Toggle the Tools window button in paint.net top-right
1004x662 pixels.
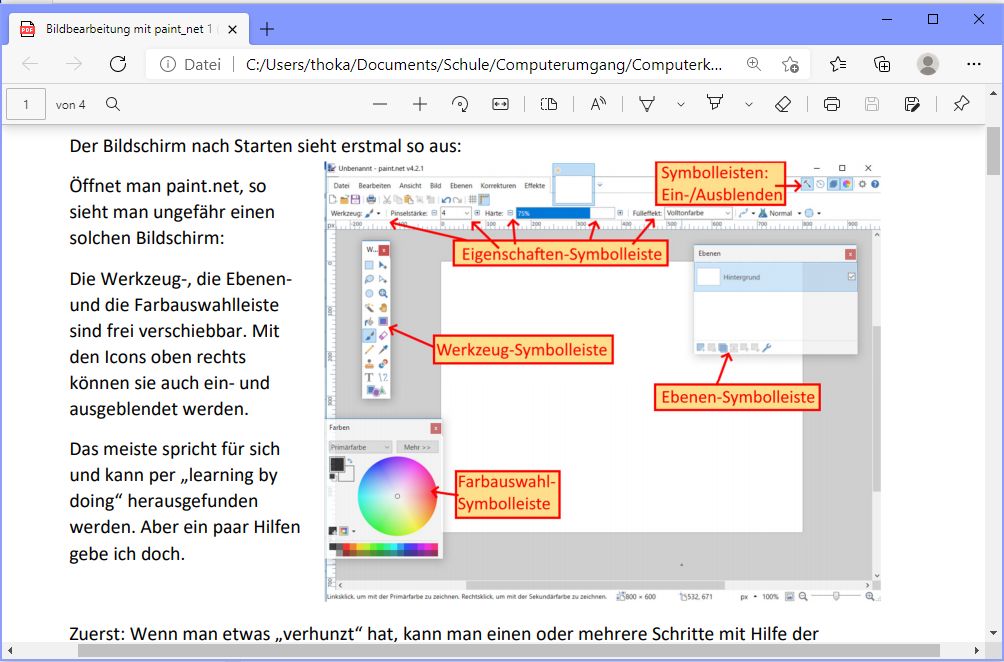(x=807, y=184)
